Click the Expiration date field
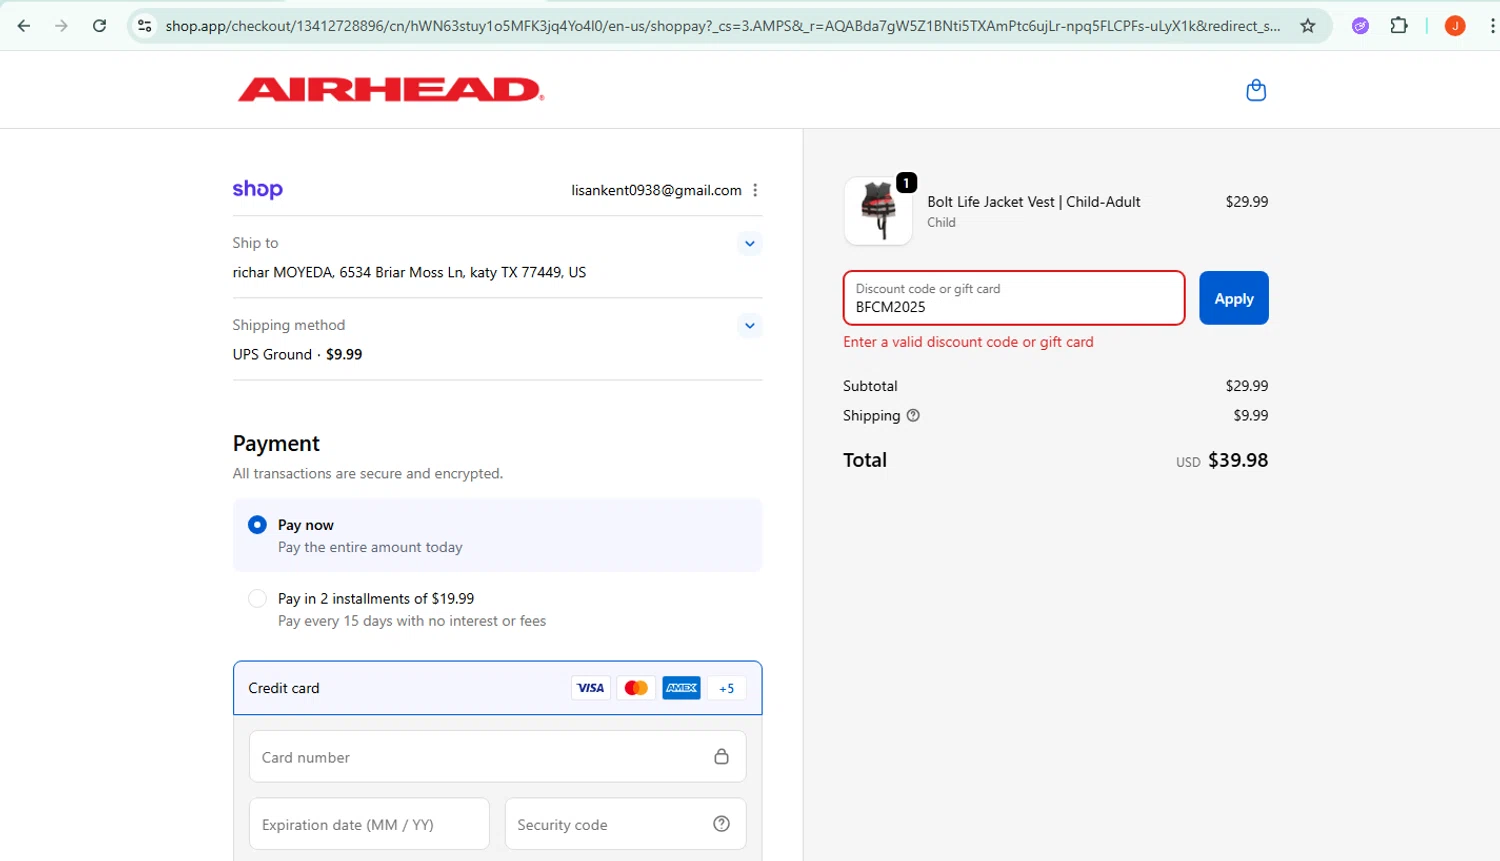 tap(369, 824)
